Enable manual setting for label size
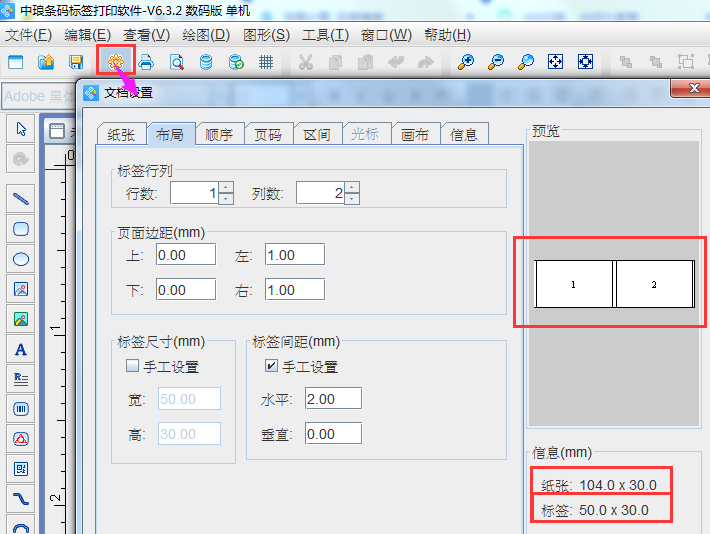 click(132, 367)
